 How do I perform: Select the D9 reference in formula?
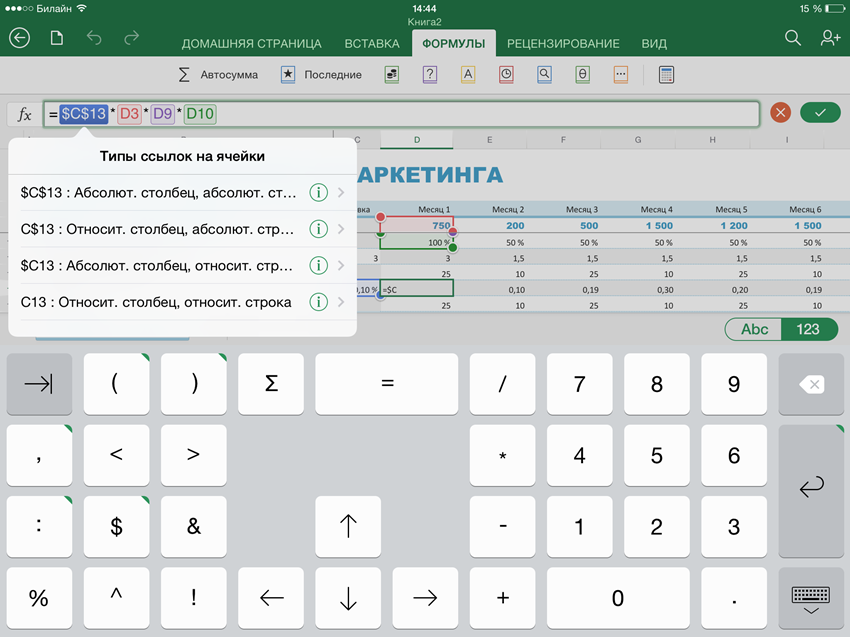163,114
